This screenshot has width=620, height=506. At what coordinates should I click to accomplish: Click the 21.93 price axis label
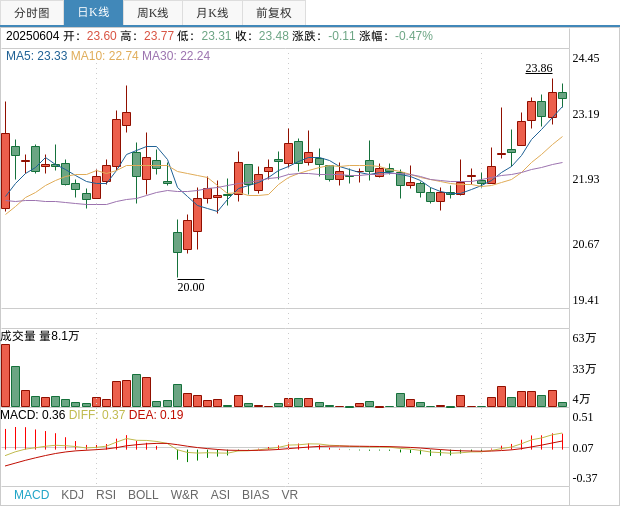pyautogui.click(x=586, y=179)
